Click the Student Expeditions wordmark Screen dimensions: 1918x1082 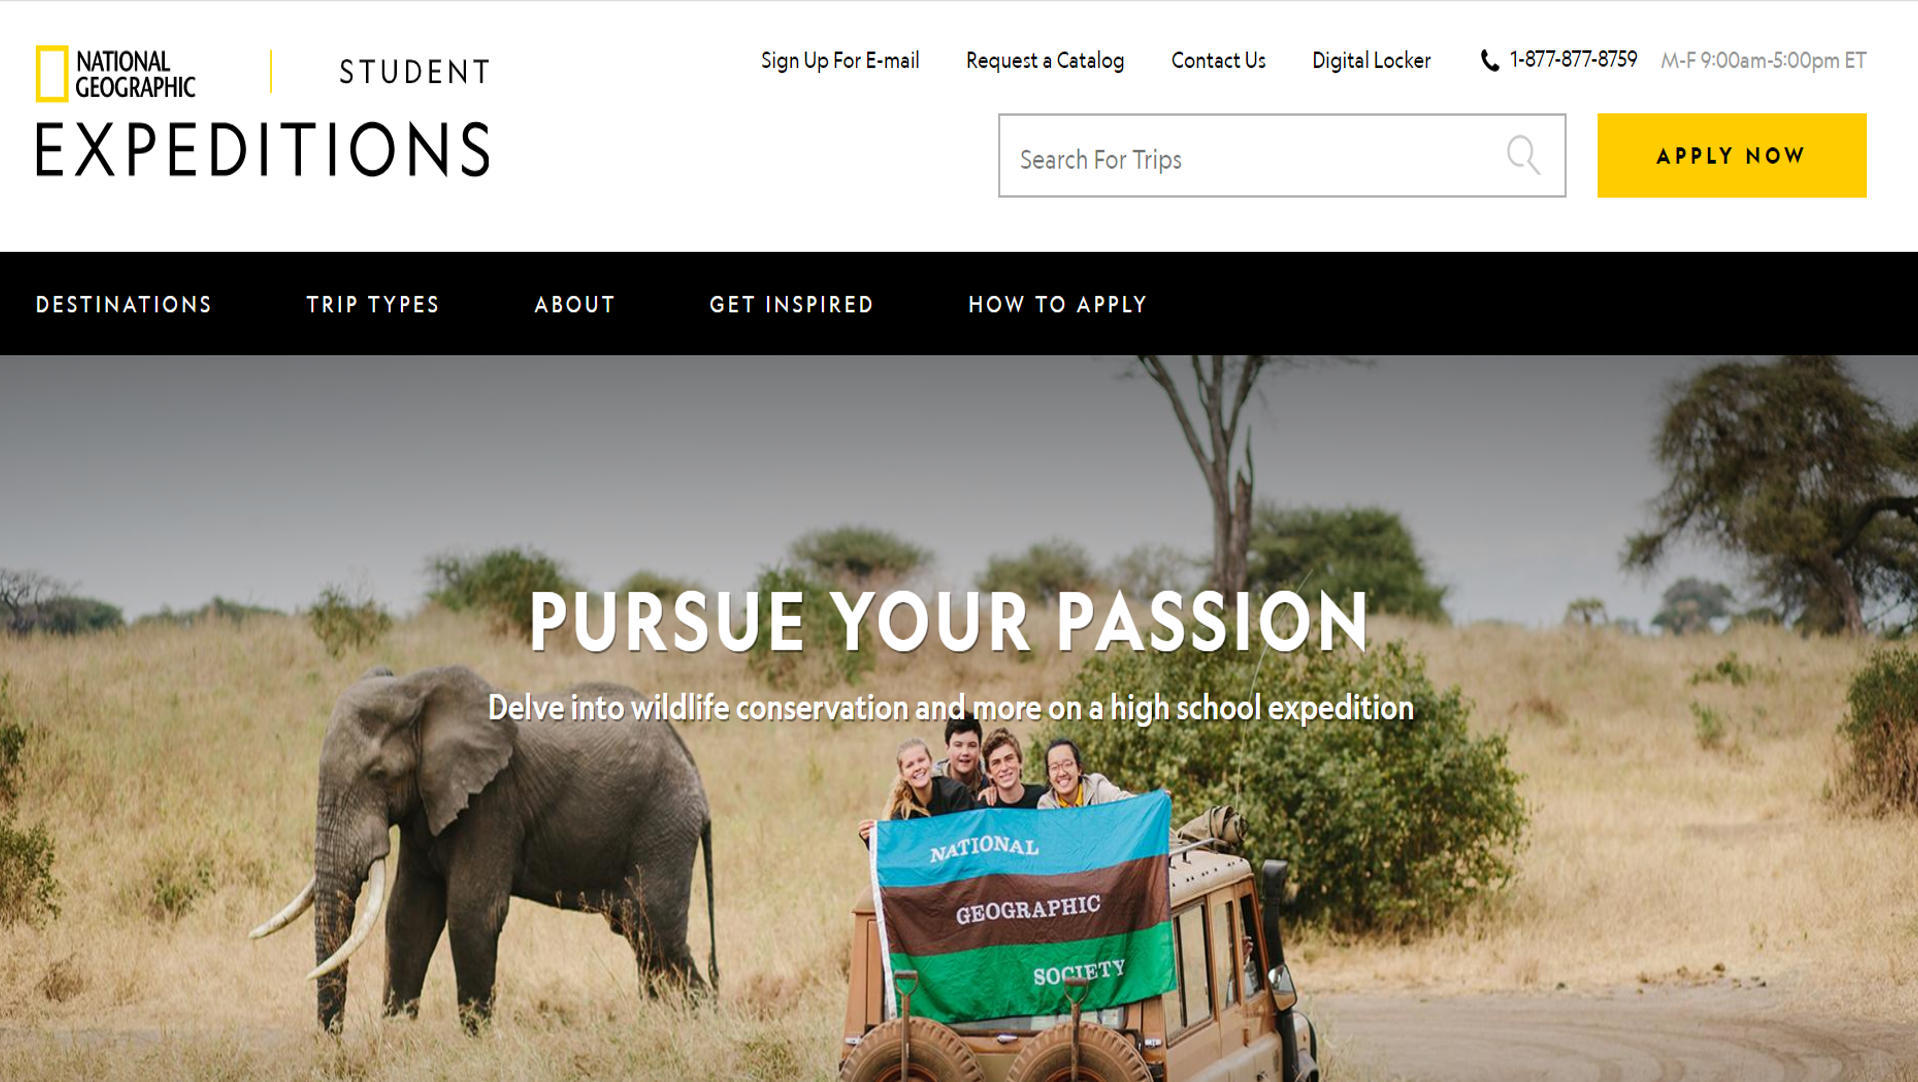(x=263, y=113)
